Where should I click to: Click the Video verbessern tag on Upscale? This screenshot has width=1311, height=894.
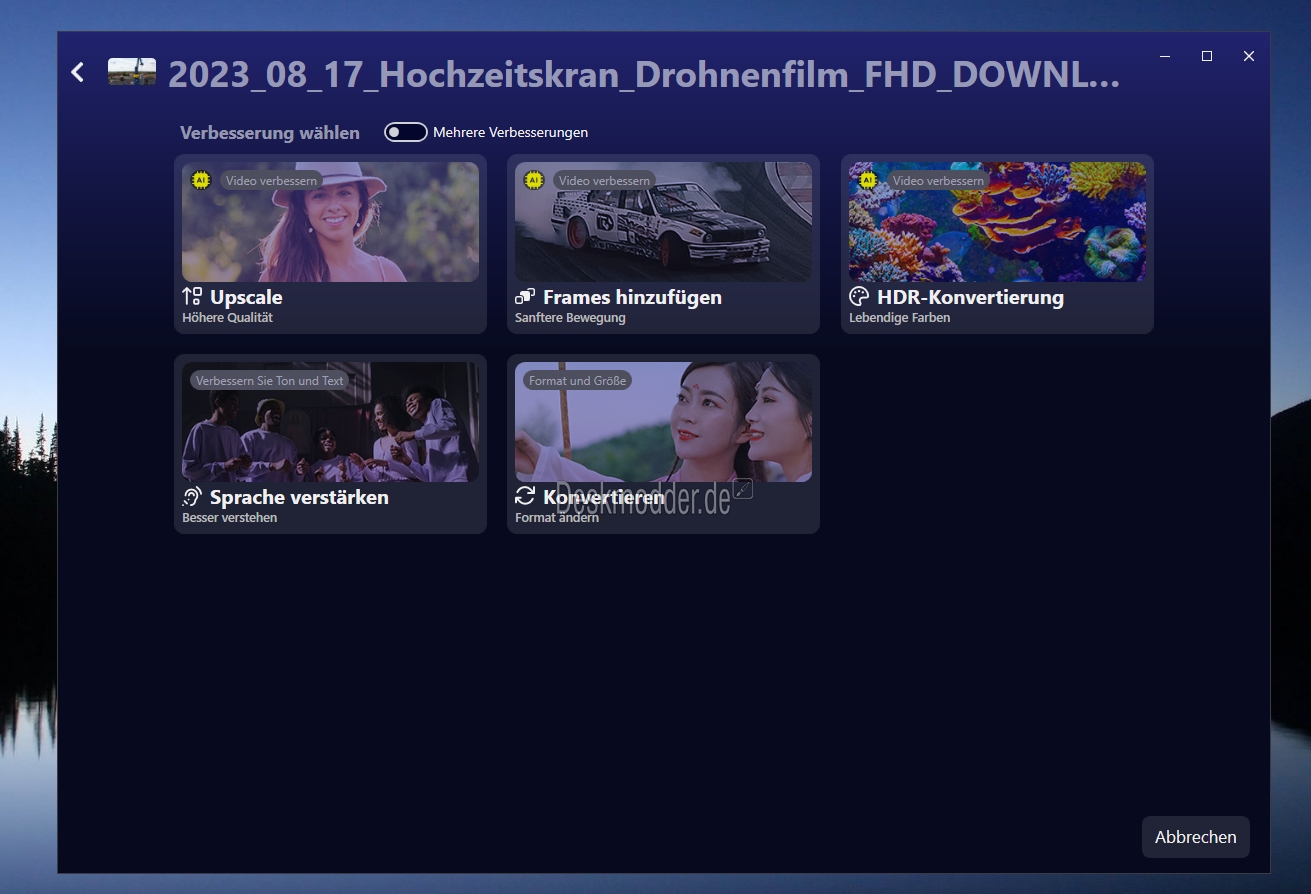[271, 181]
